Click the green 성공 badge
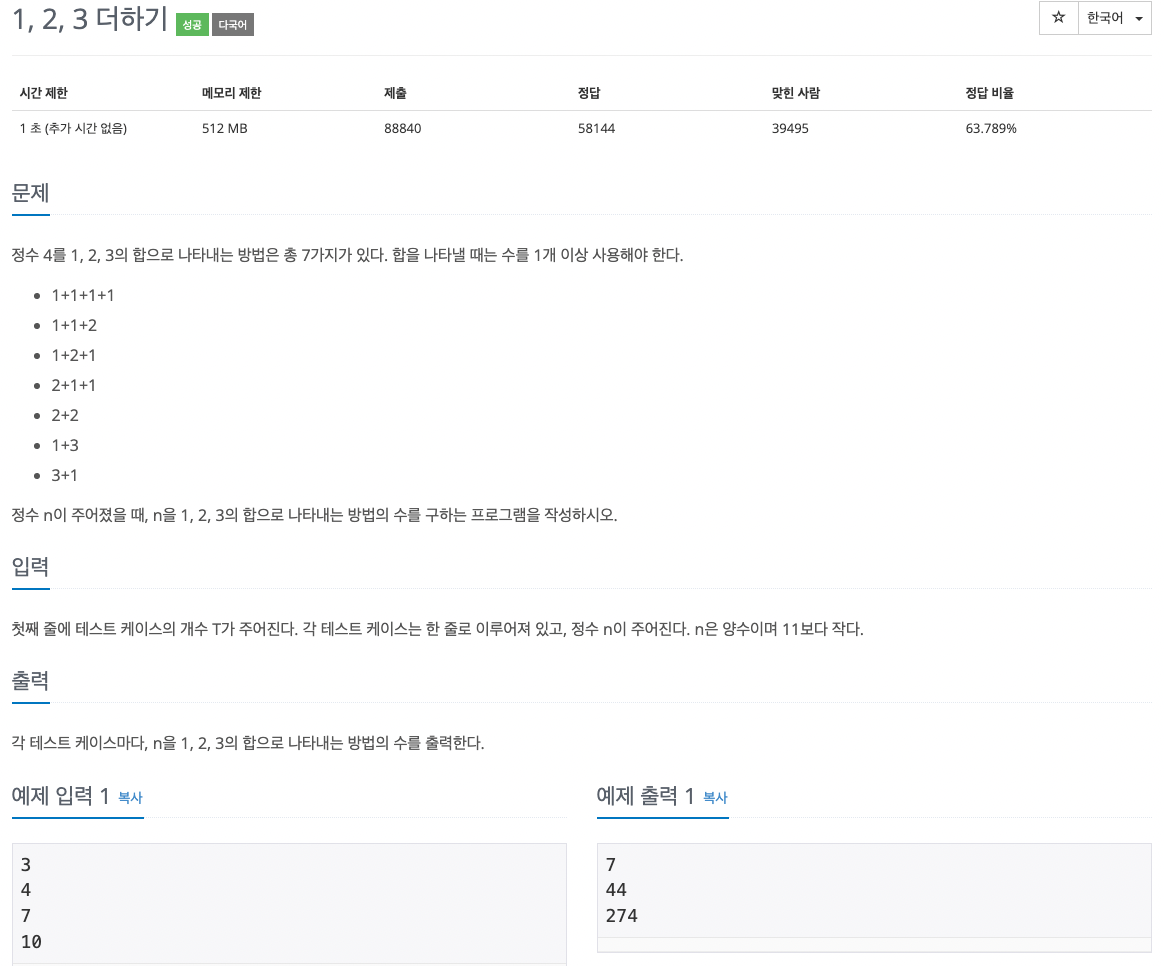Viewport: 1164px width, 966px height. (x=192, y=24)
